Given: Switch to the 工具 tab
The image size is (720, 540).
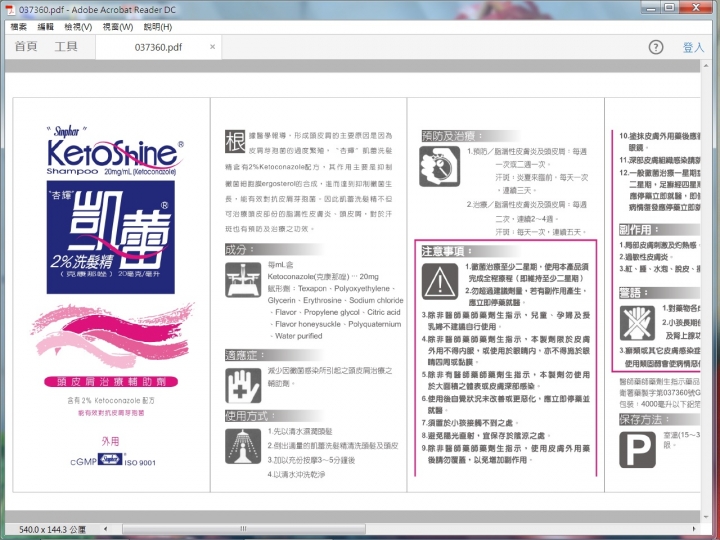Looking at the screenshot, I should click(66, 46).
